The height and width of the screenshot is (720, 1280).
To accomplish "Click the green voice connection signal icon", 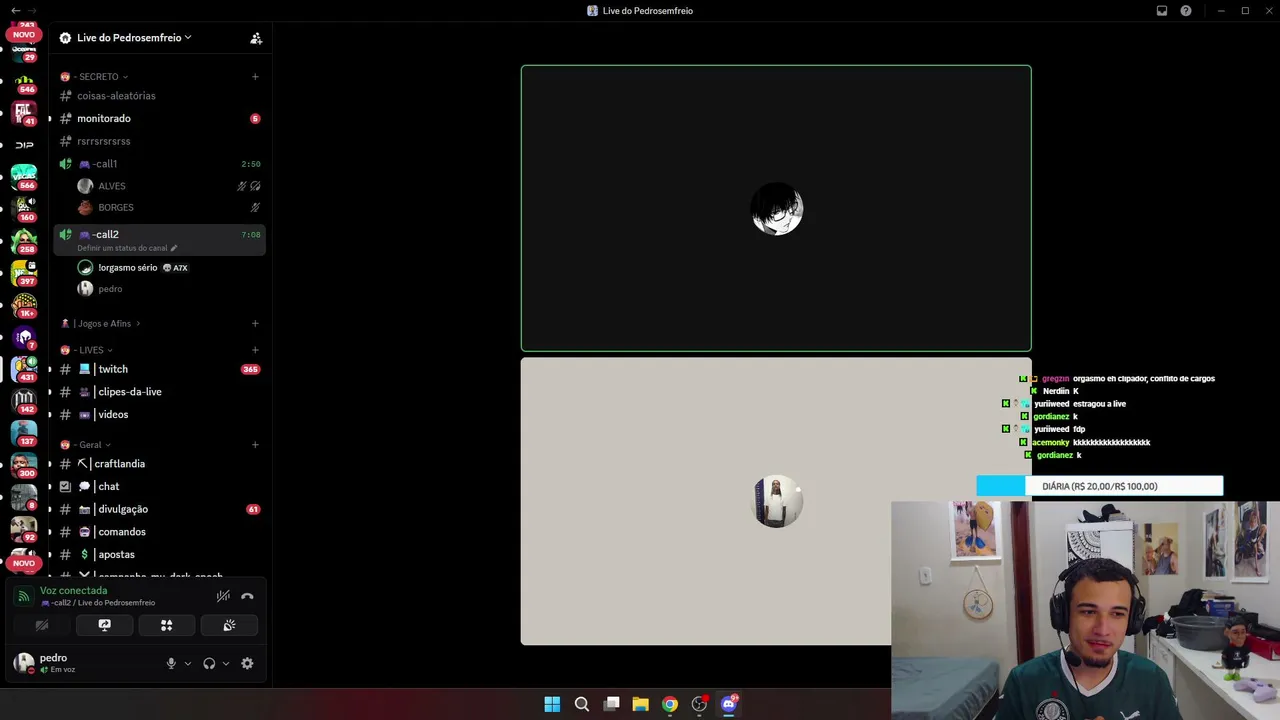I will 24,596.
